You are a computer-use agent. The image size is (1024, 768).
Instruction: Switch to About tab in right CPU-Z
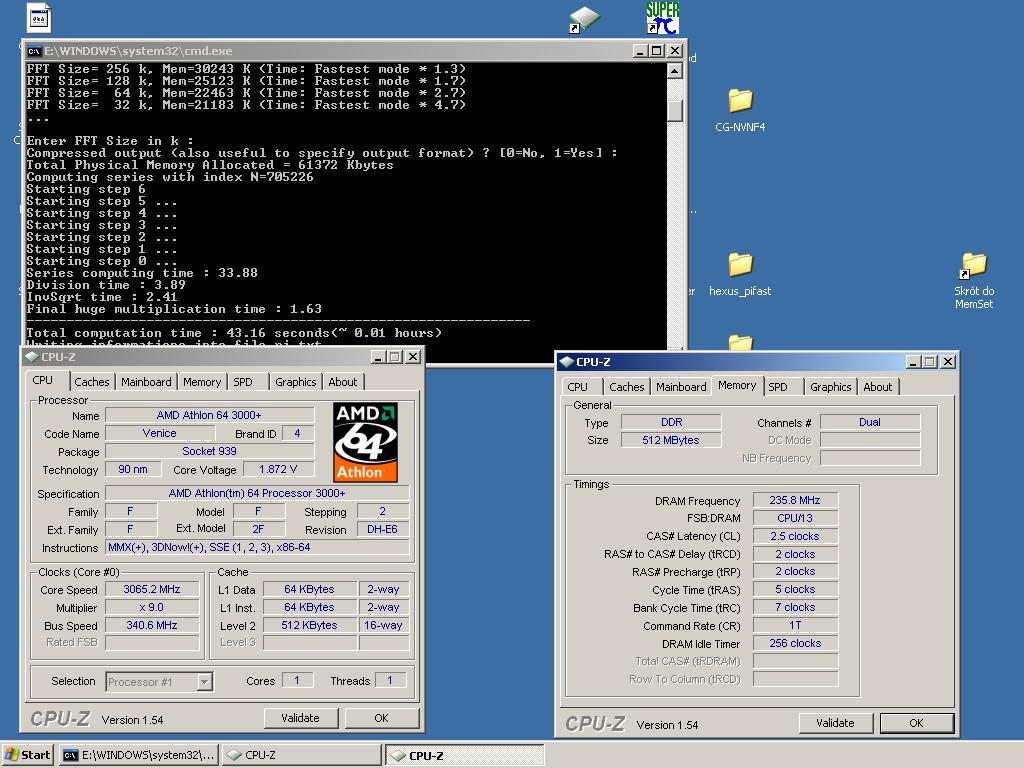(878, 387)
